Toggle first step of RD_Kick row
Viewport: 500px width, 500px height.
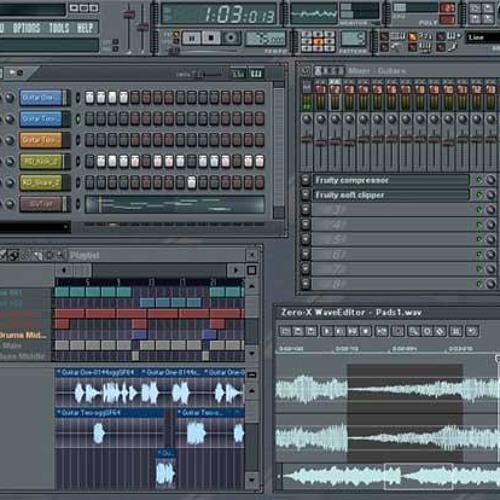tap(89, 161)
